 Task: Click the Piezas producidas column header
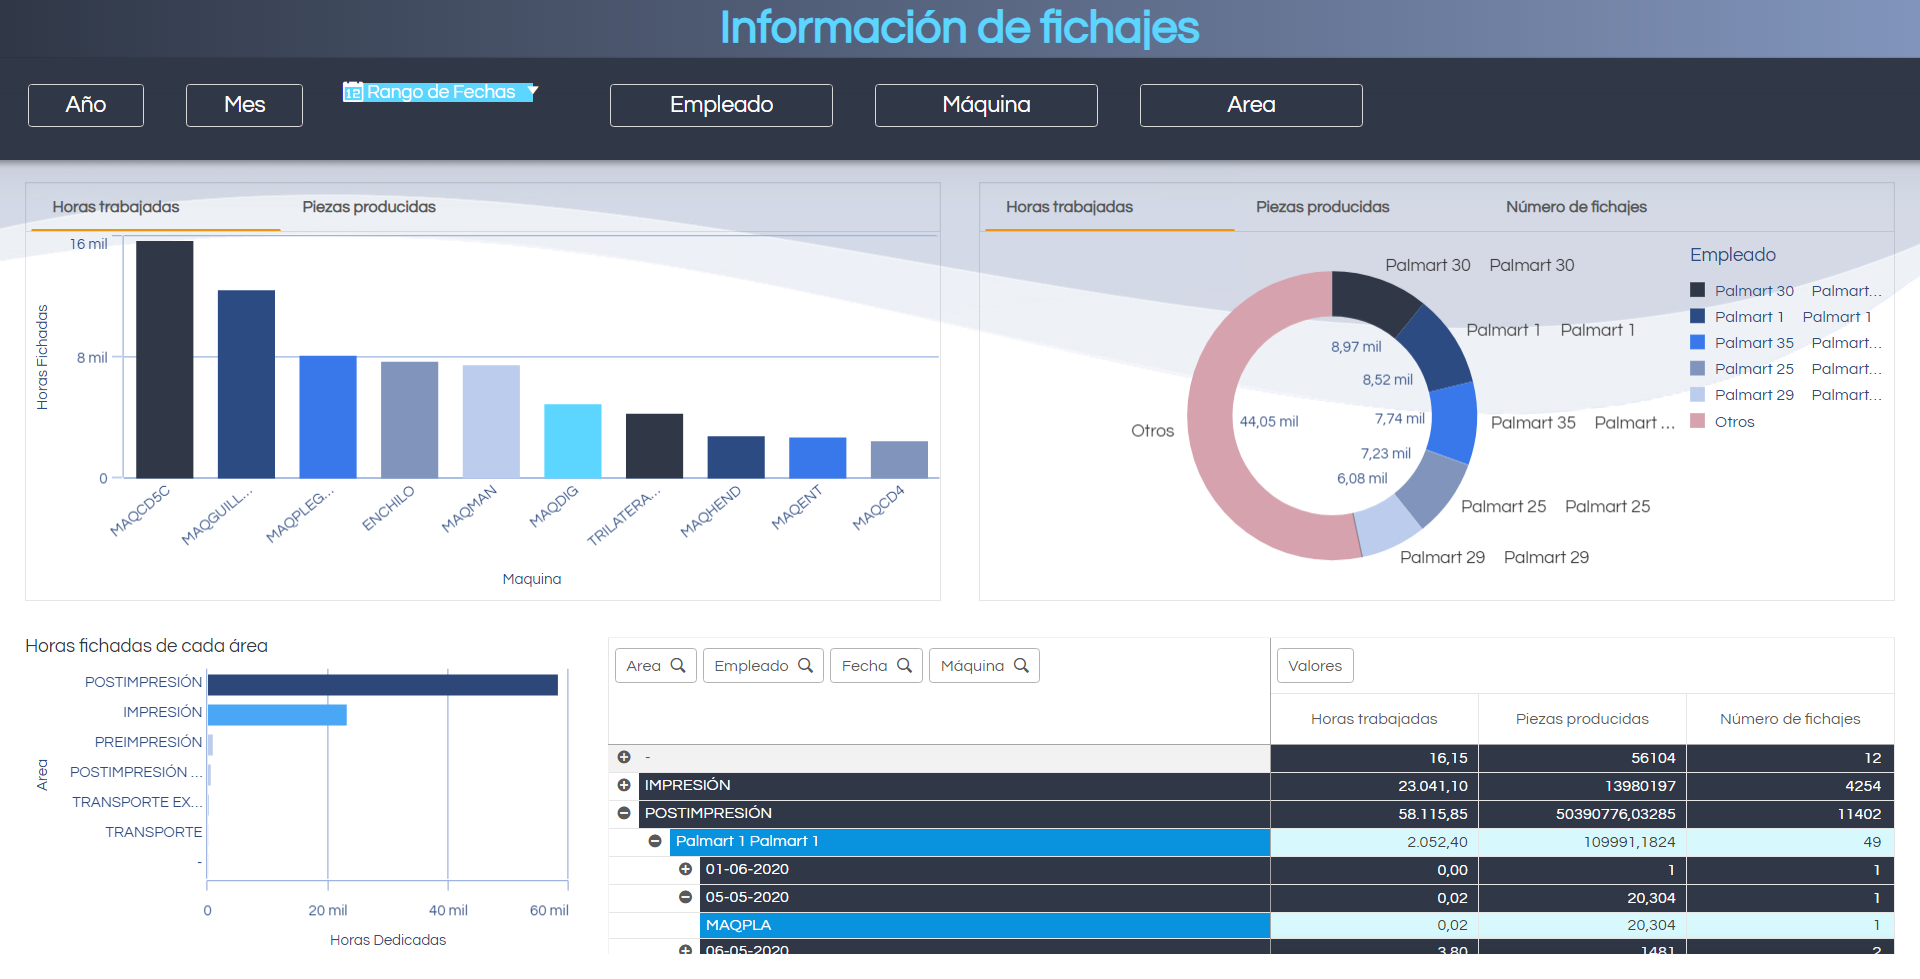1582,719
